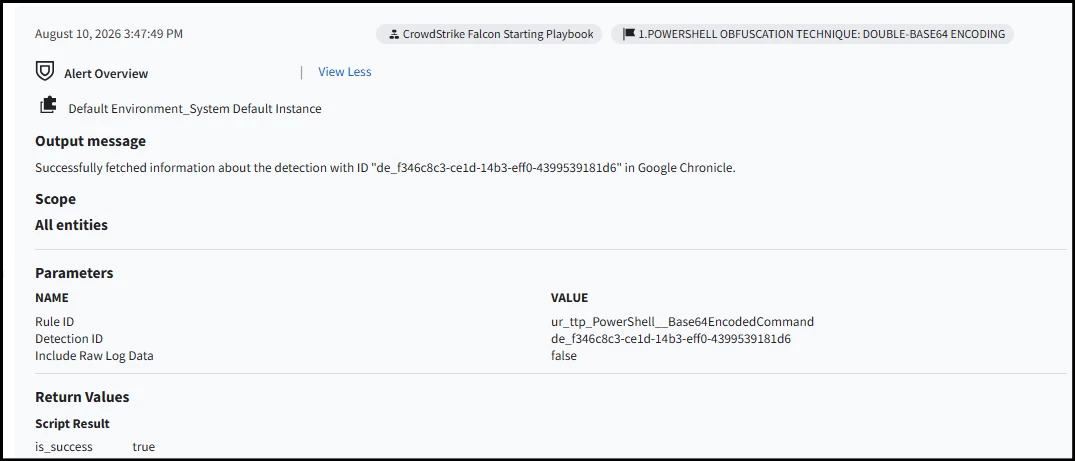Click Default Environment_System Default Instance label
The width and height of the screenshot is (1075, 461).
(195, 108)
